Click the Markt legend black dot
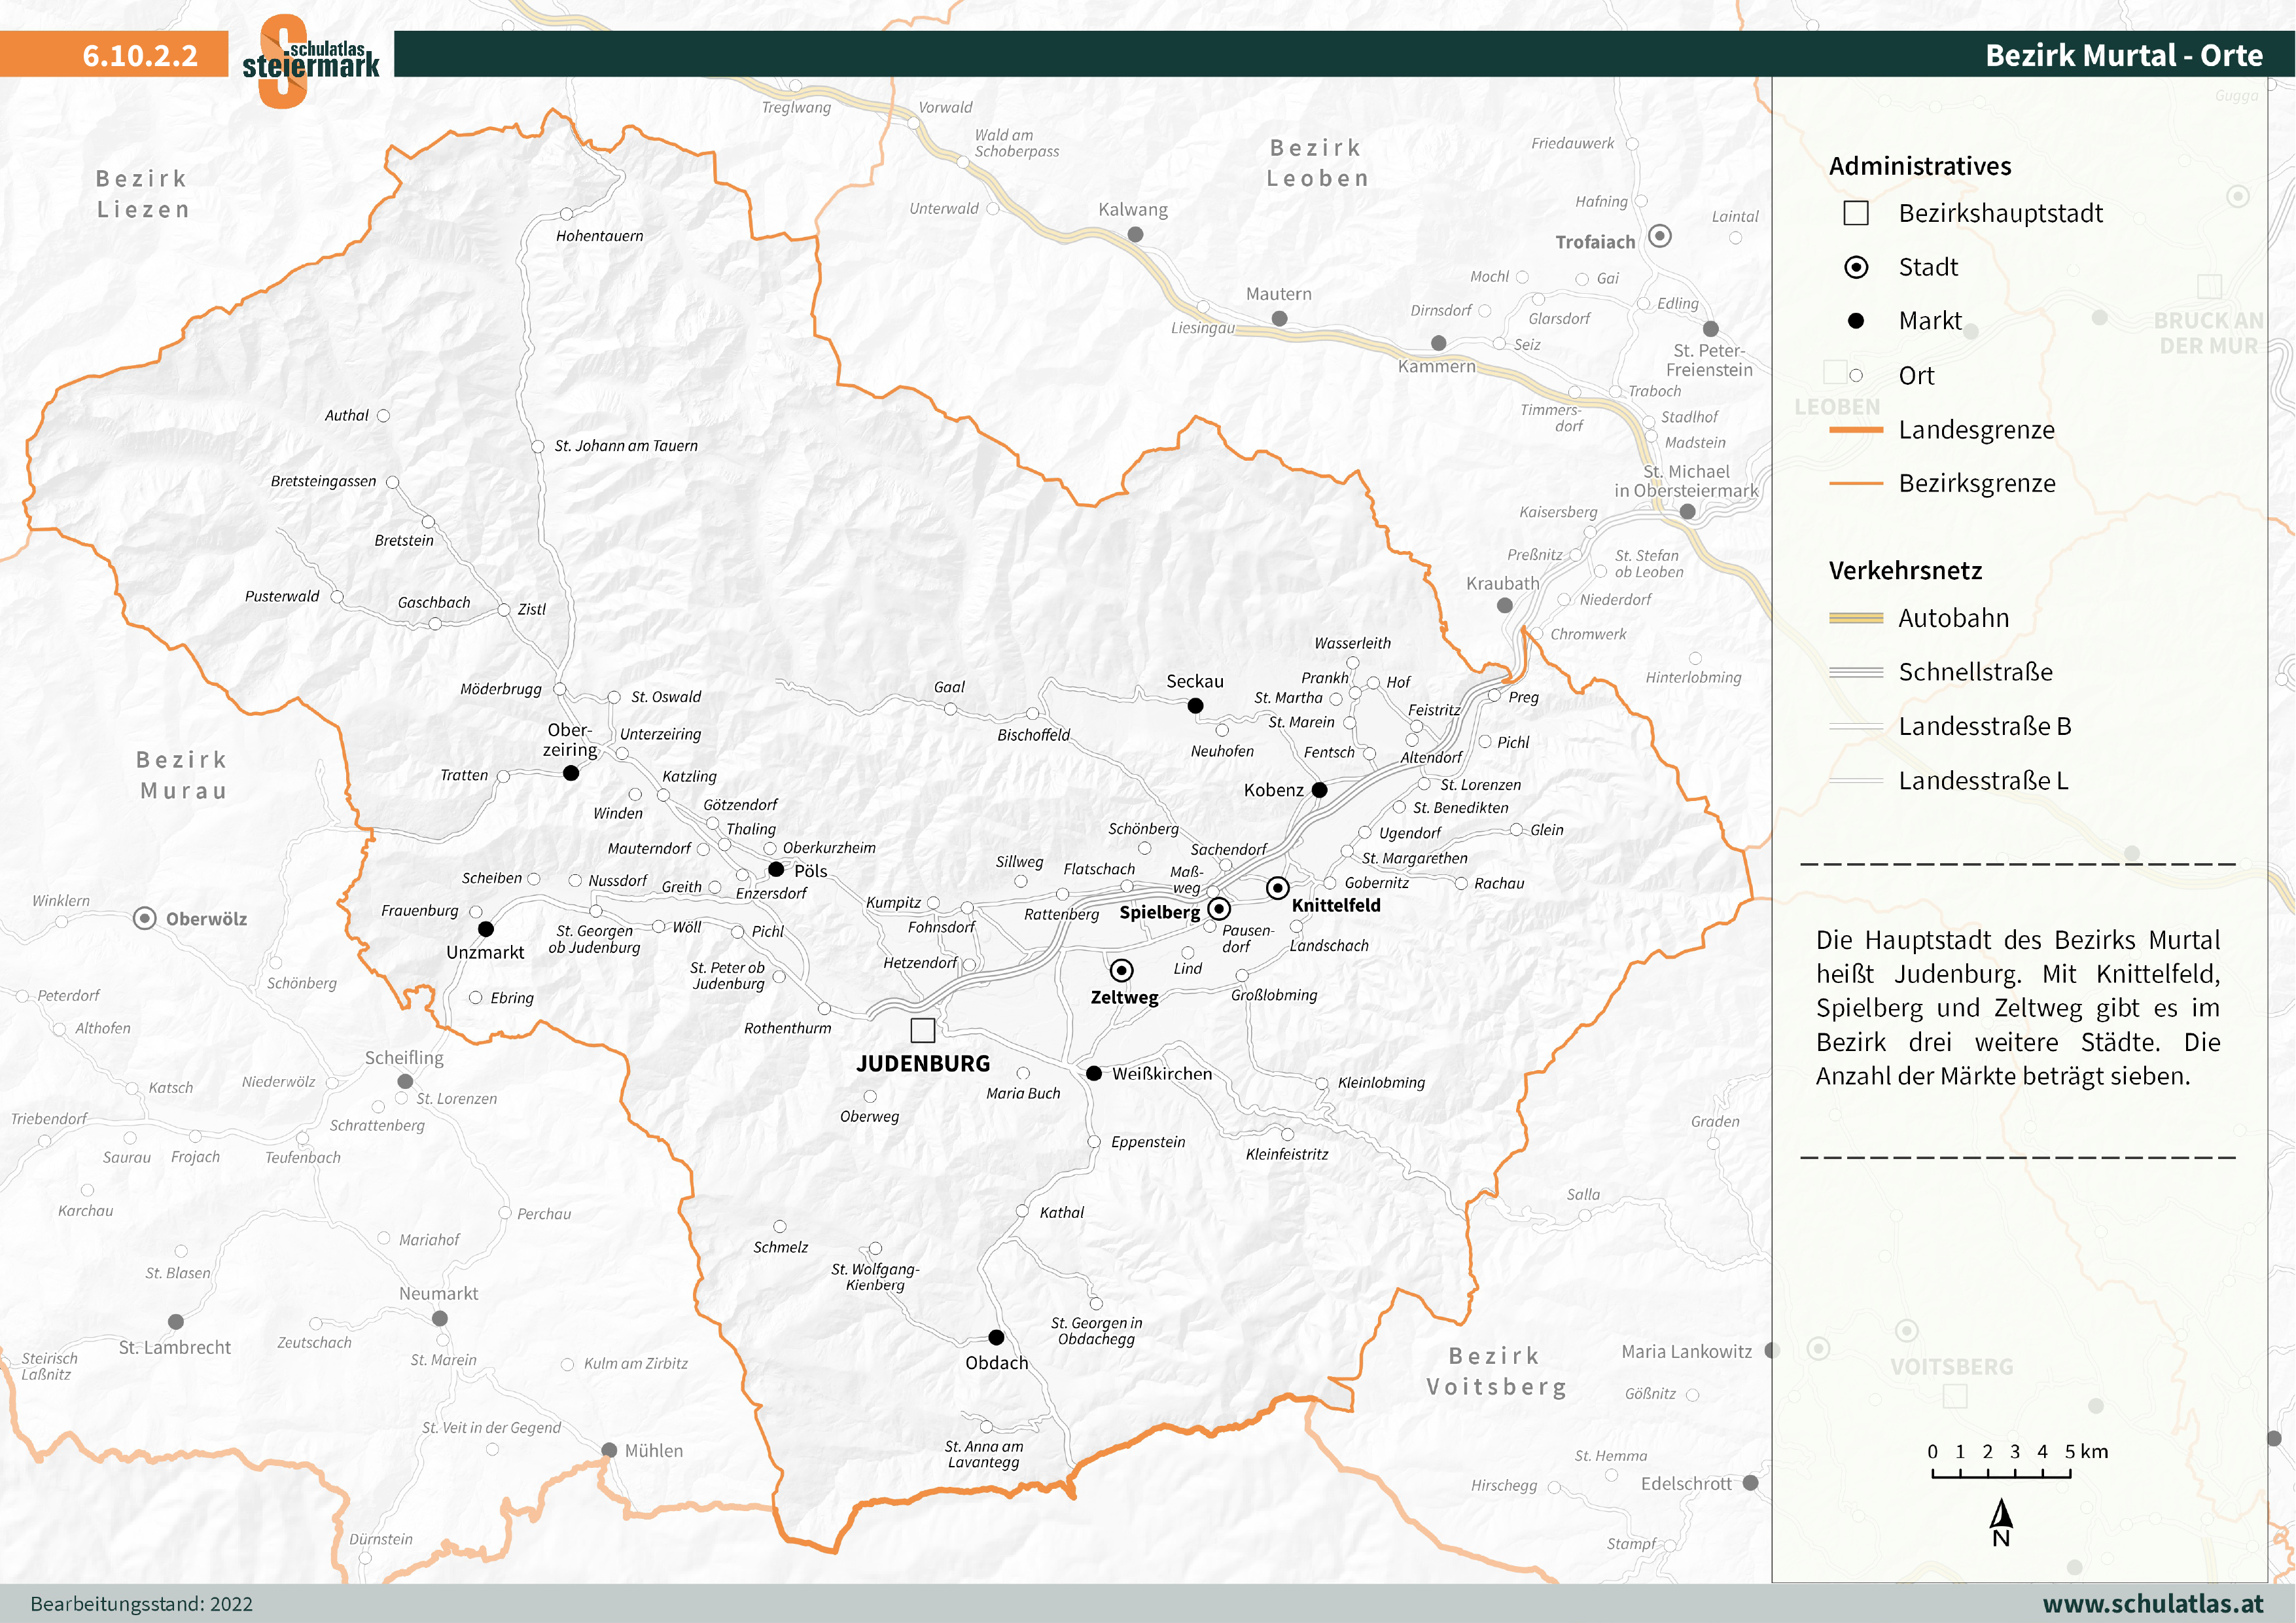 click(1856, 321)
